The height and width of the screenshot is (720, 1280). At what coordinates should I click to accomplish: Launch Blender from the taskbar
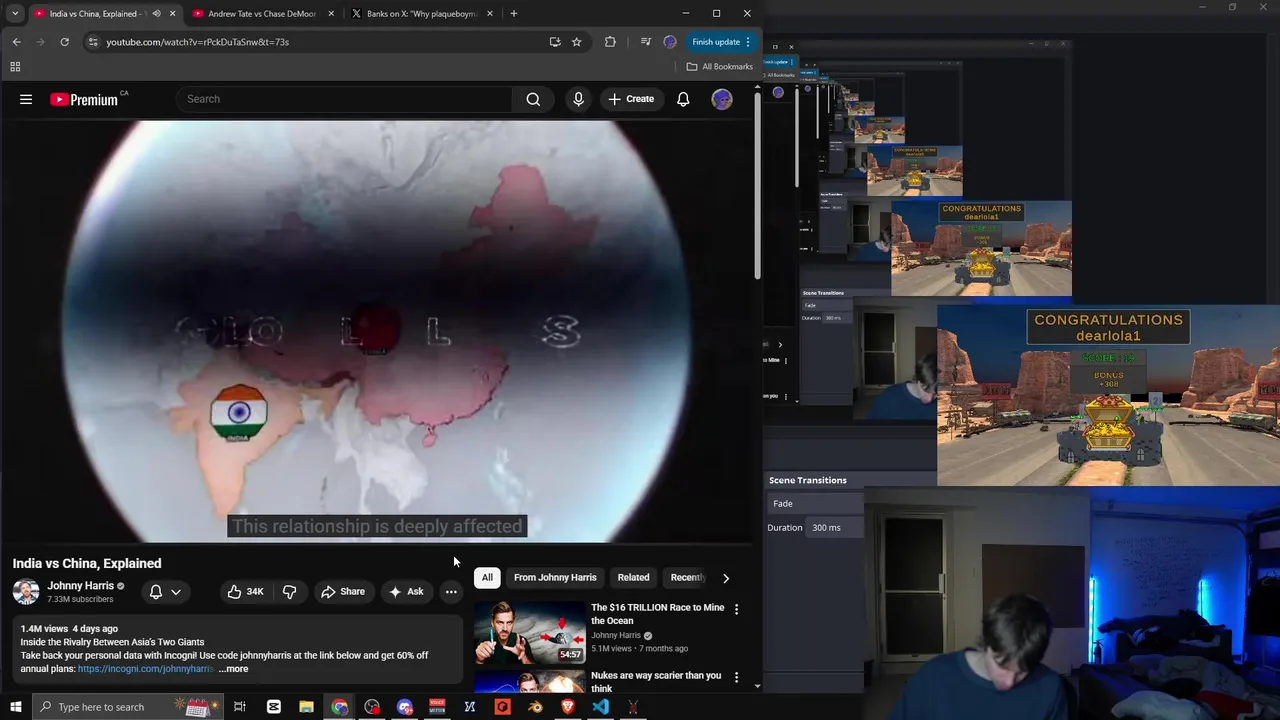pos(535,707)
